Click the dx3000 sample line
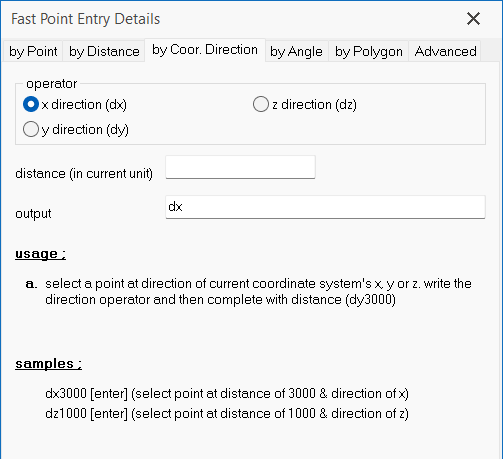503x459 pixels. tap(227, 394)
